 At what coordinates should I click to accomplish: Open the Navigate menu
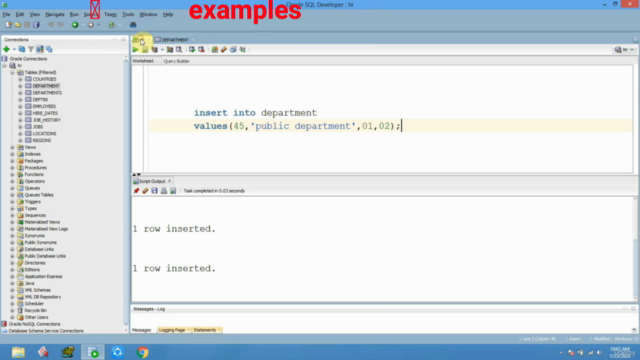pos(55,14)
